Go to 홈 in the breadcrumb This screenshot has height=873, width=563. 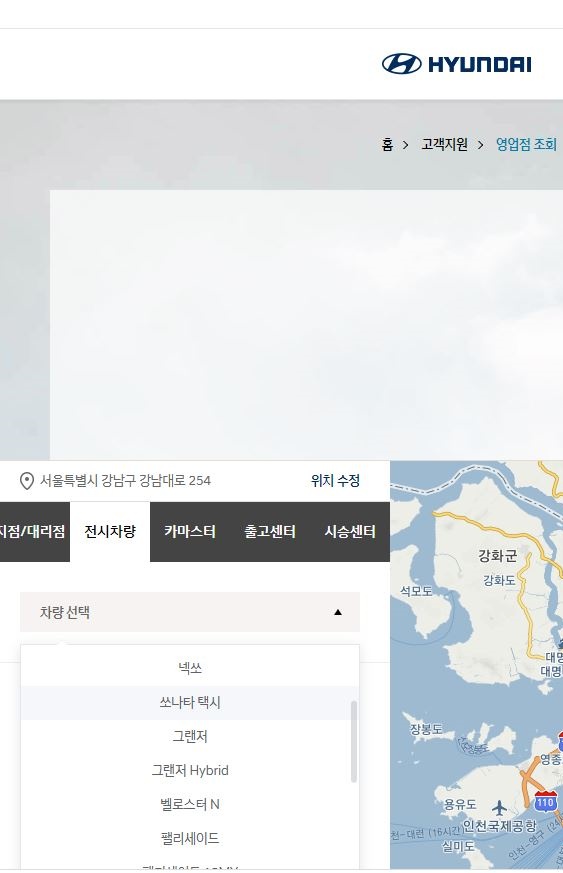(387, 145)
